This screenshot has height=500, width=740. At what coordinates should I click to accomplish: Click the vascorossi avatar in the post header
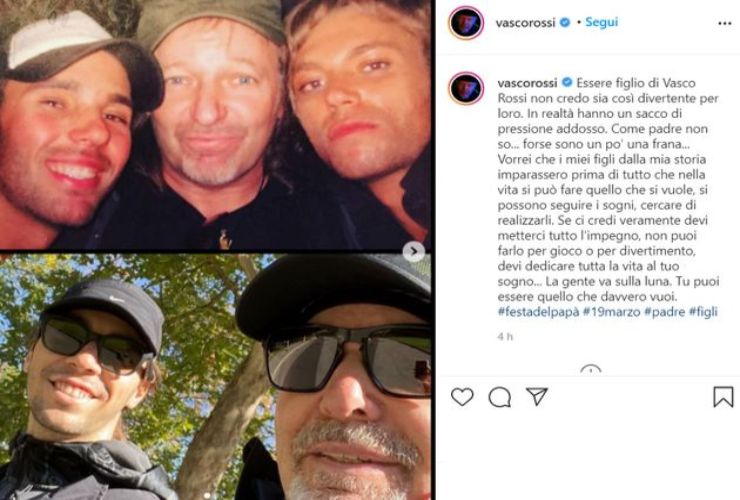click(x=466, y=22)
